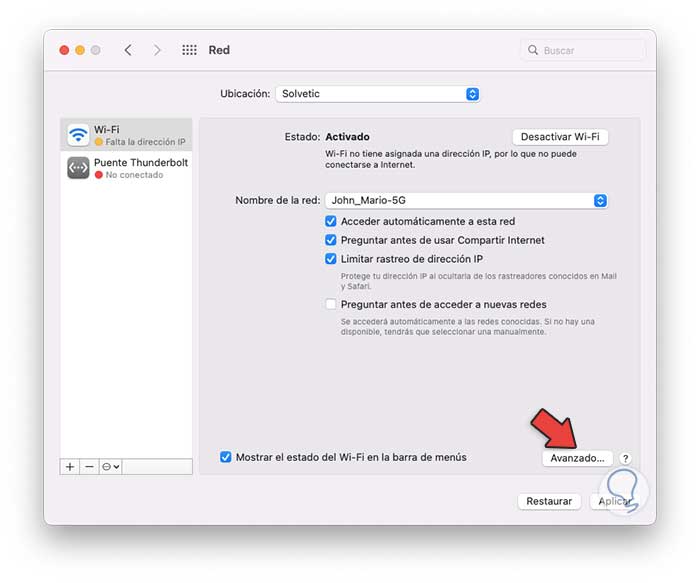Close the Red window
Image resolution: width=700 pixels, height=583 pixels.
pos(64,50)
